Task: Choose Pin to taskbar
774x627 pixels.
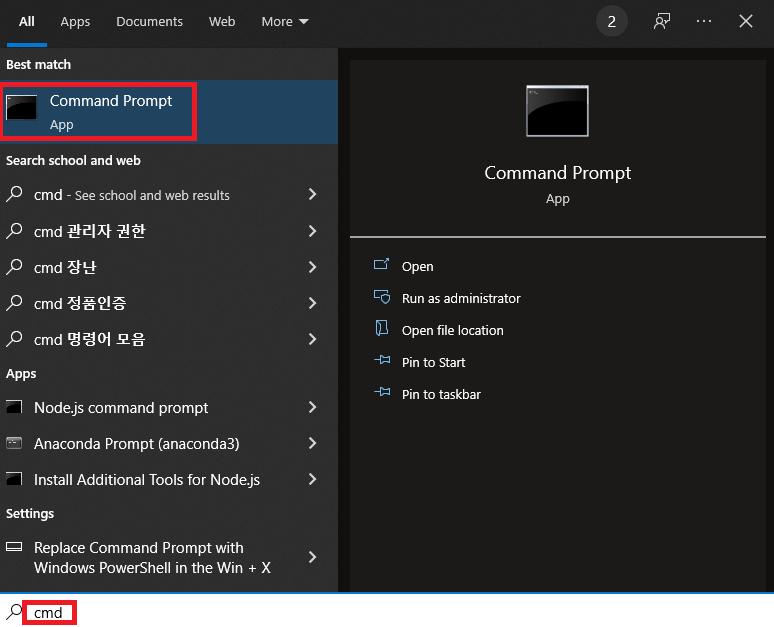Action: pos(441,394)
